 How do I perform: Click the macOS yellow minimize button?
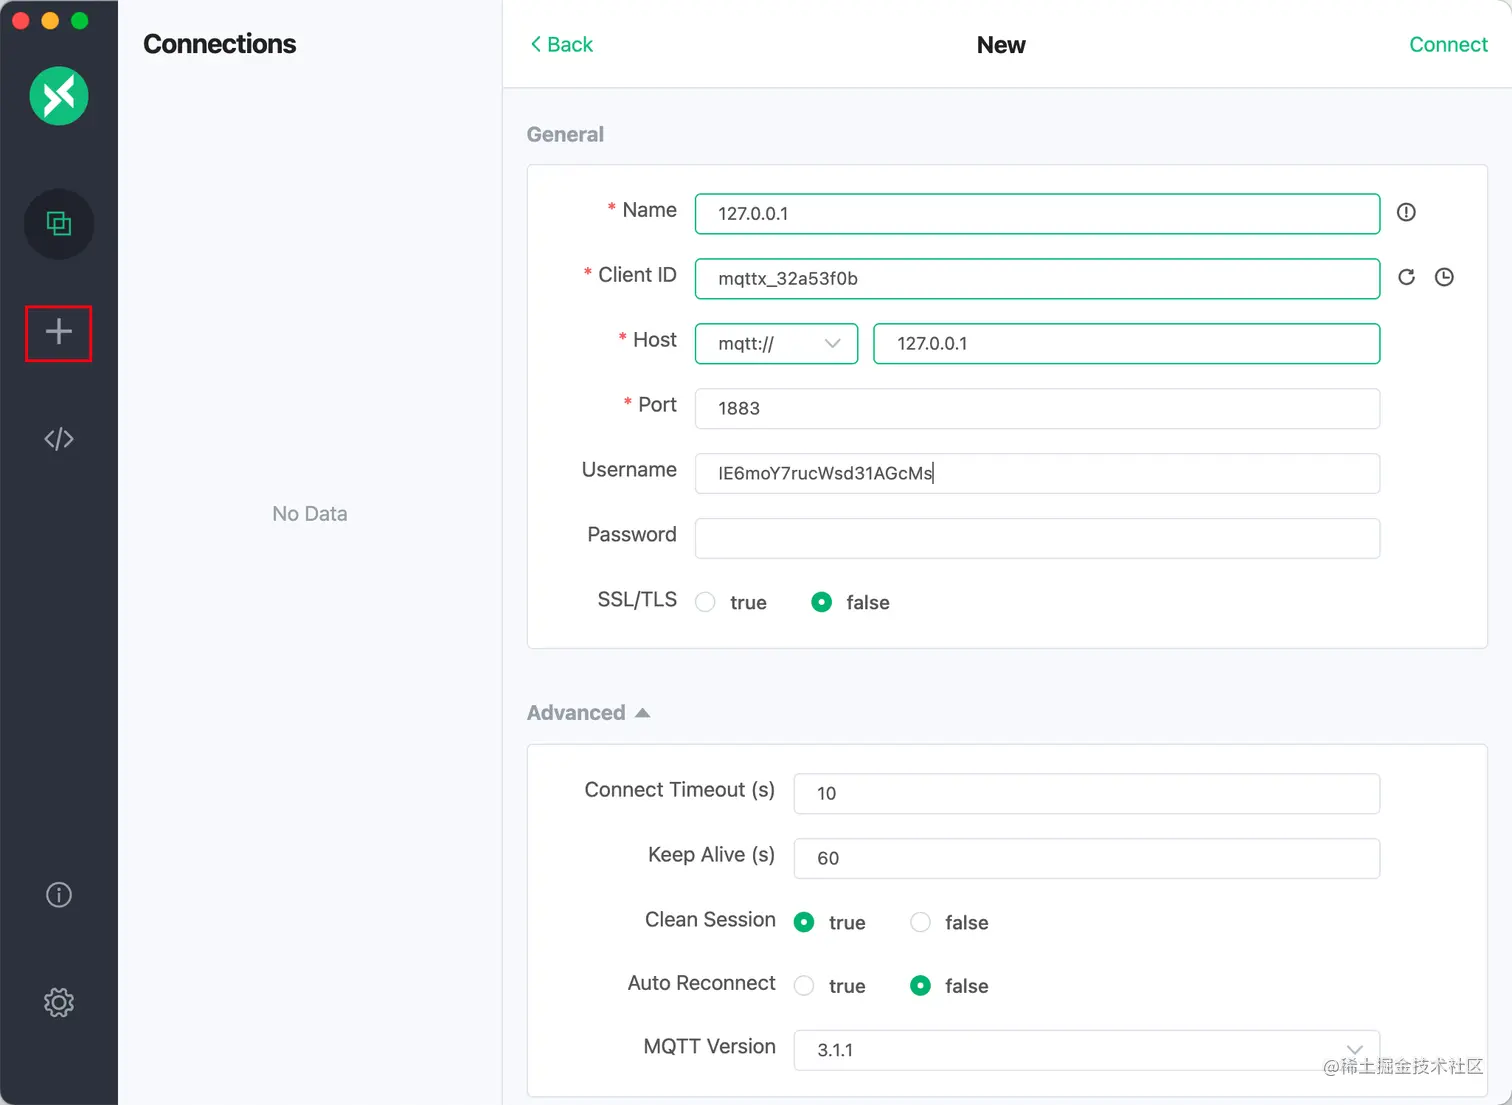pyautogui.click(x=50, y=21)
